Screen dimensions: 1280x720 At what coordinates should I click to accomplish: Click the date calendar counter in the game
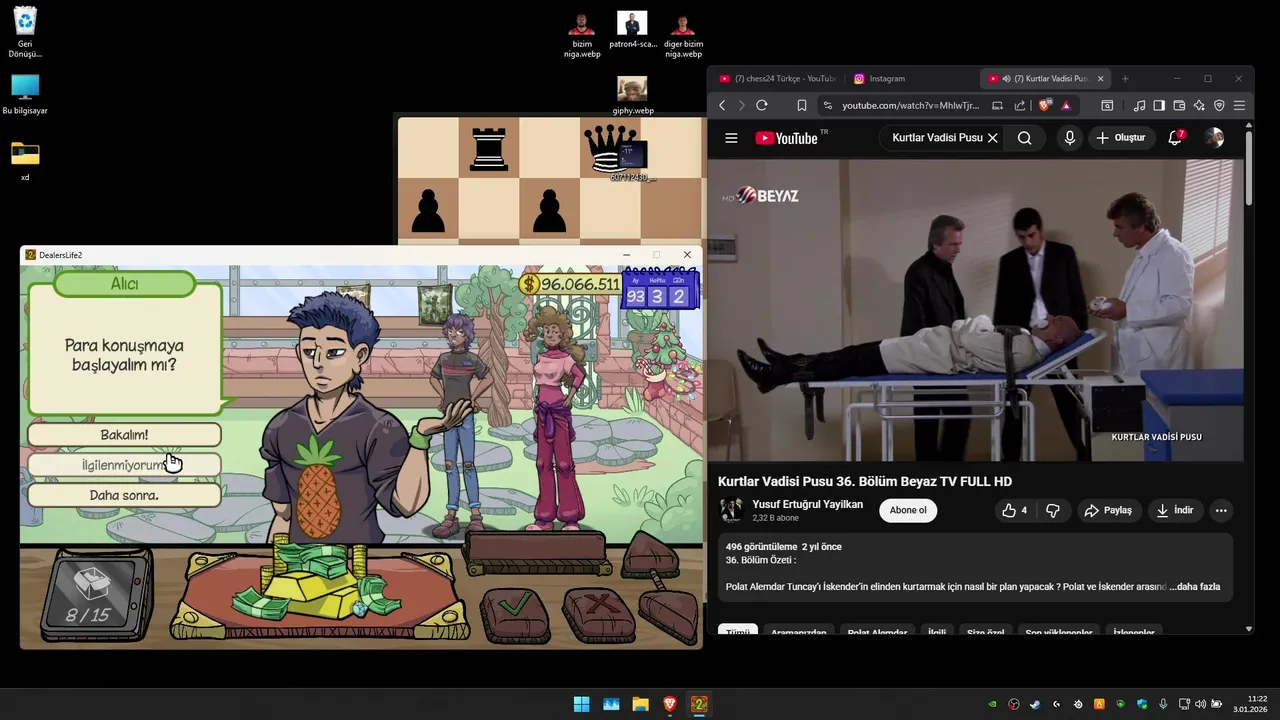click(x=658, y=291)
